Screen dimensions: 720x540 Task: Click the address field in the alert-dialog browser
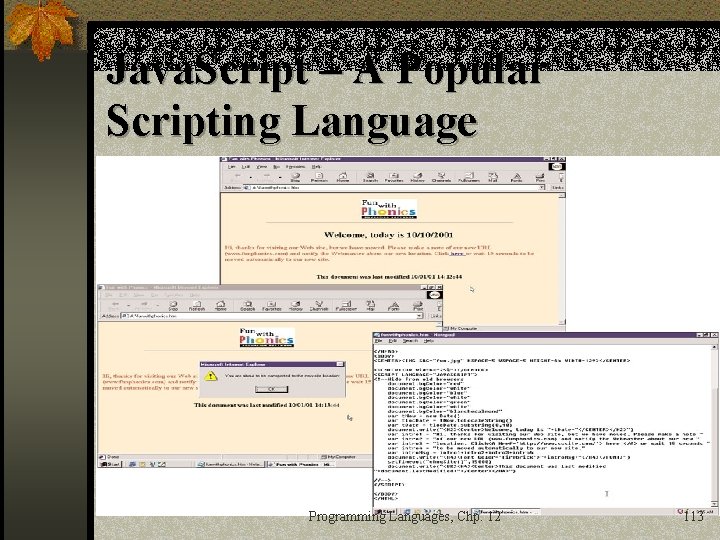click(272, 316)
